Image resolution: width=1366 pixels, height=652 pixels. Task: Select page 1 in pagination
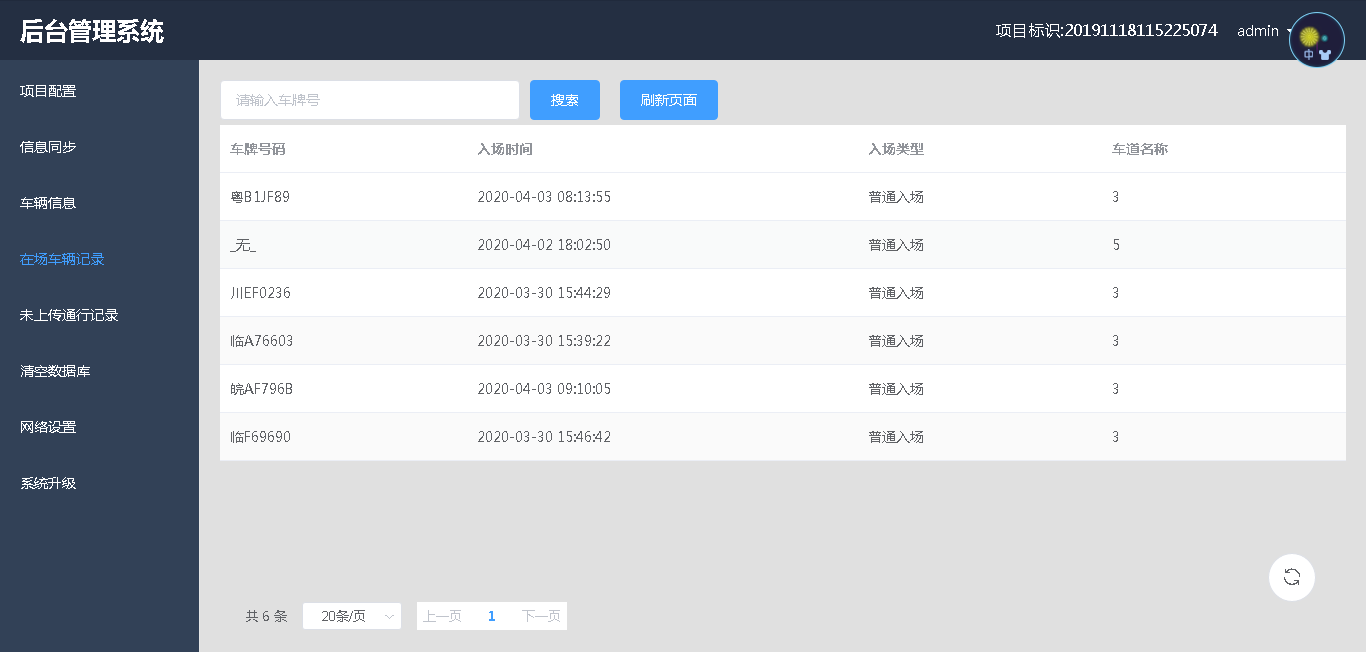(x=491, y=616)
